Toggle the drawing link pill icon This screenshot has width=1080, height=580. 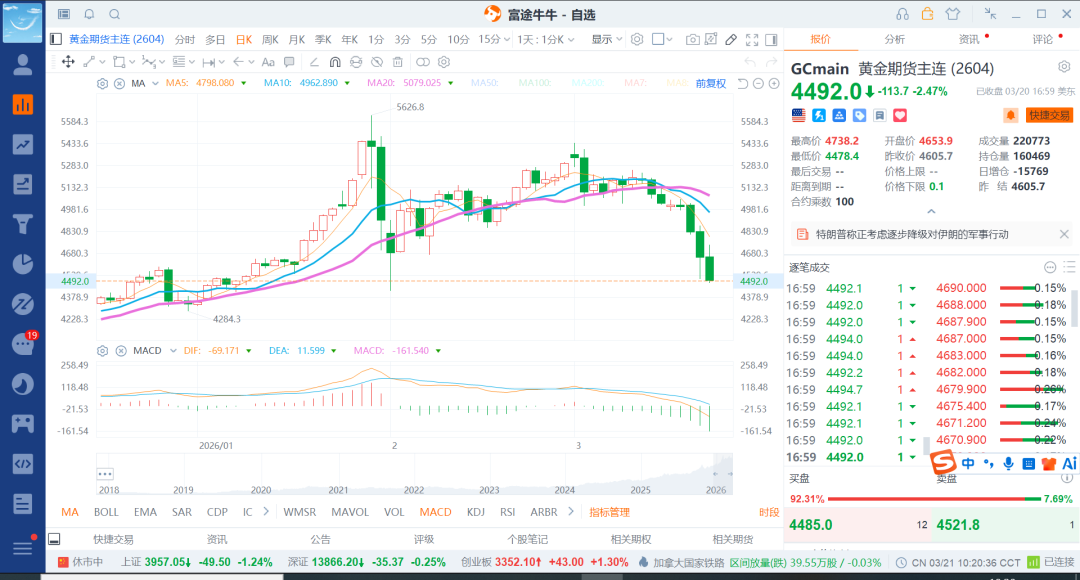click(423, 62)
